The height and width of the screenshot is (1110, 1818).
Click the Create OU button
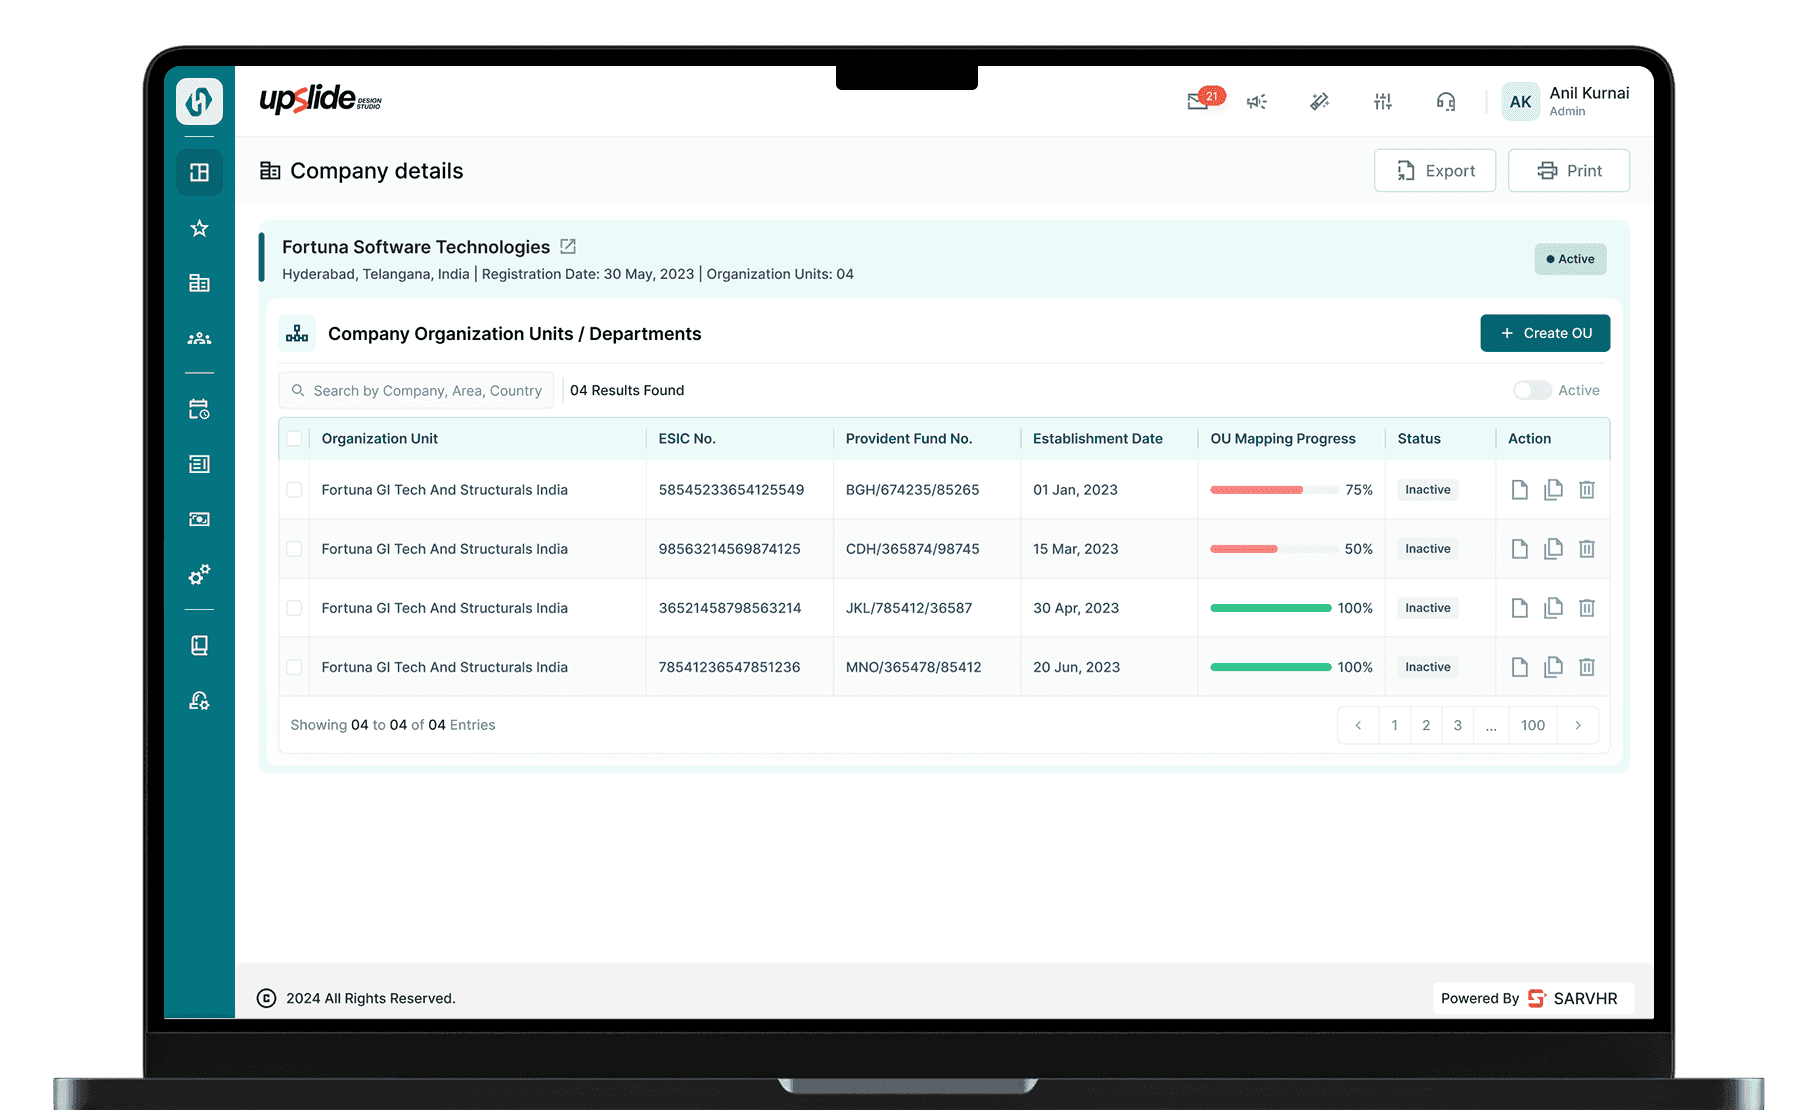click(1545, 333)
